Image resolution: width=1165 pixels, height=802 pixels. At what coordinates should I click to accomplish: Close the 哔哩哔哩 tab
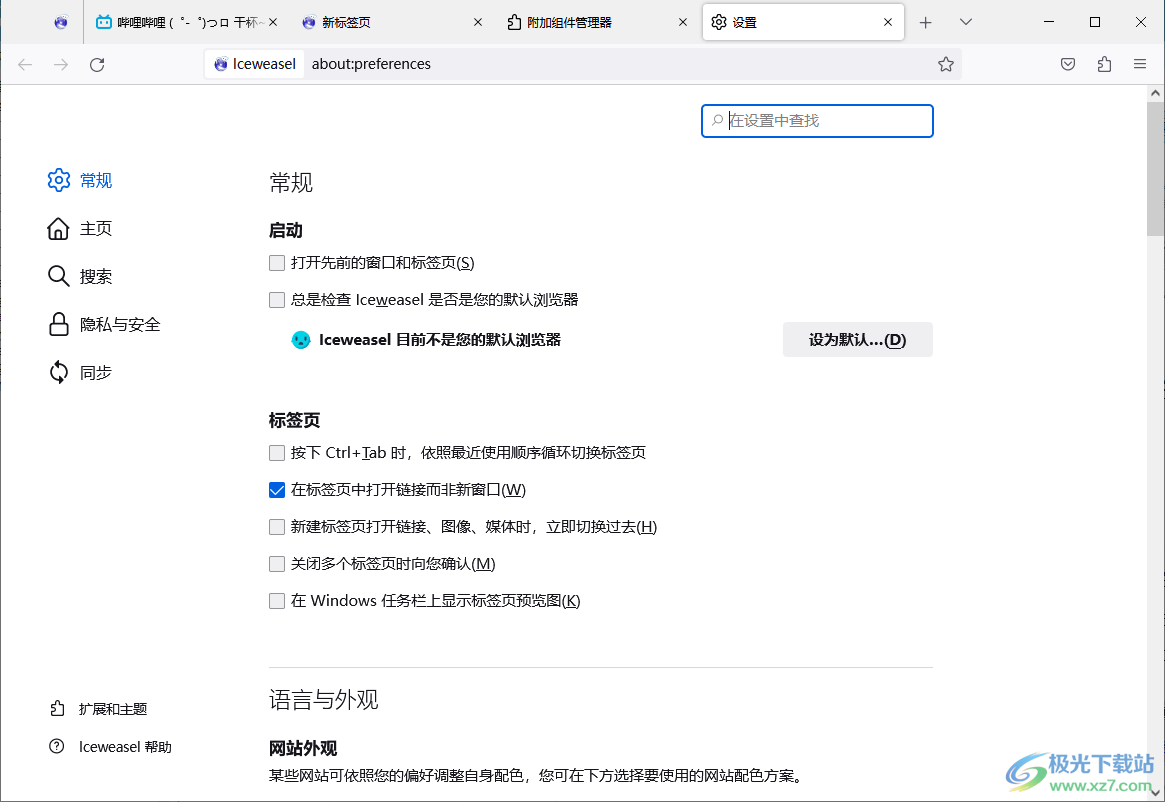[273, 22]
